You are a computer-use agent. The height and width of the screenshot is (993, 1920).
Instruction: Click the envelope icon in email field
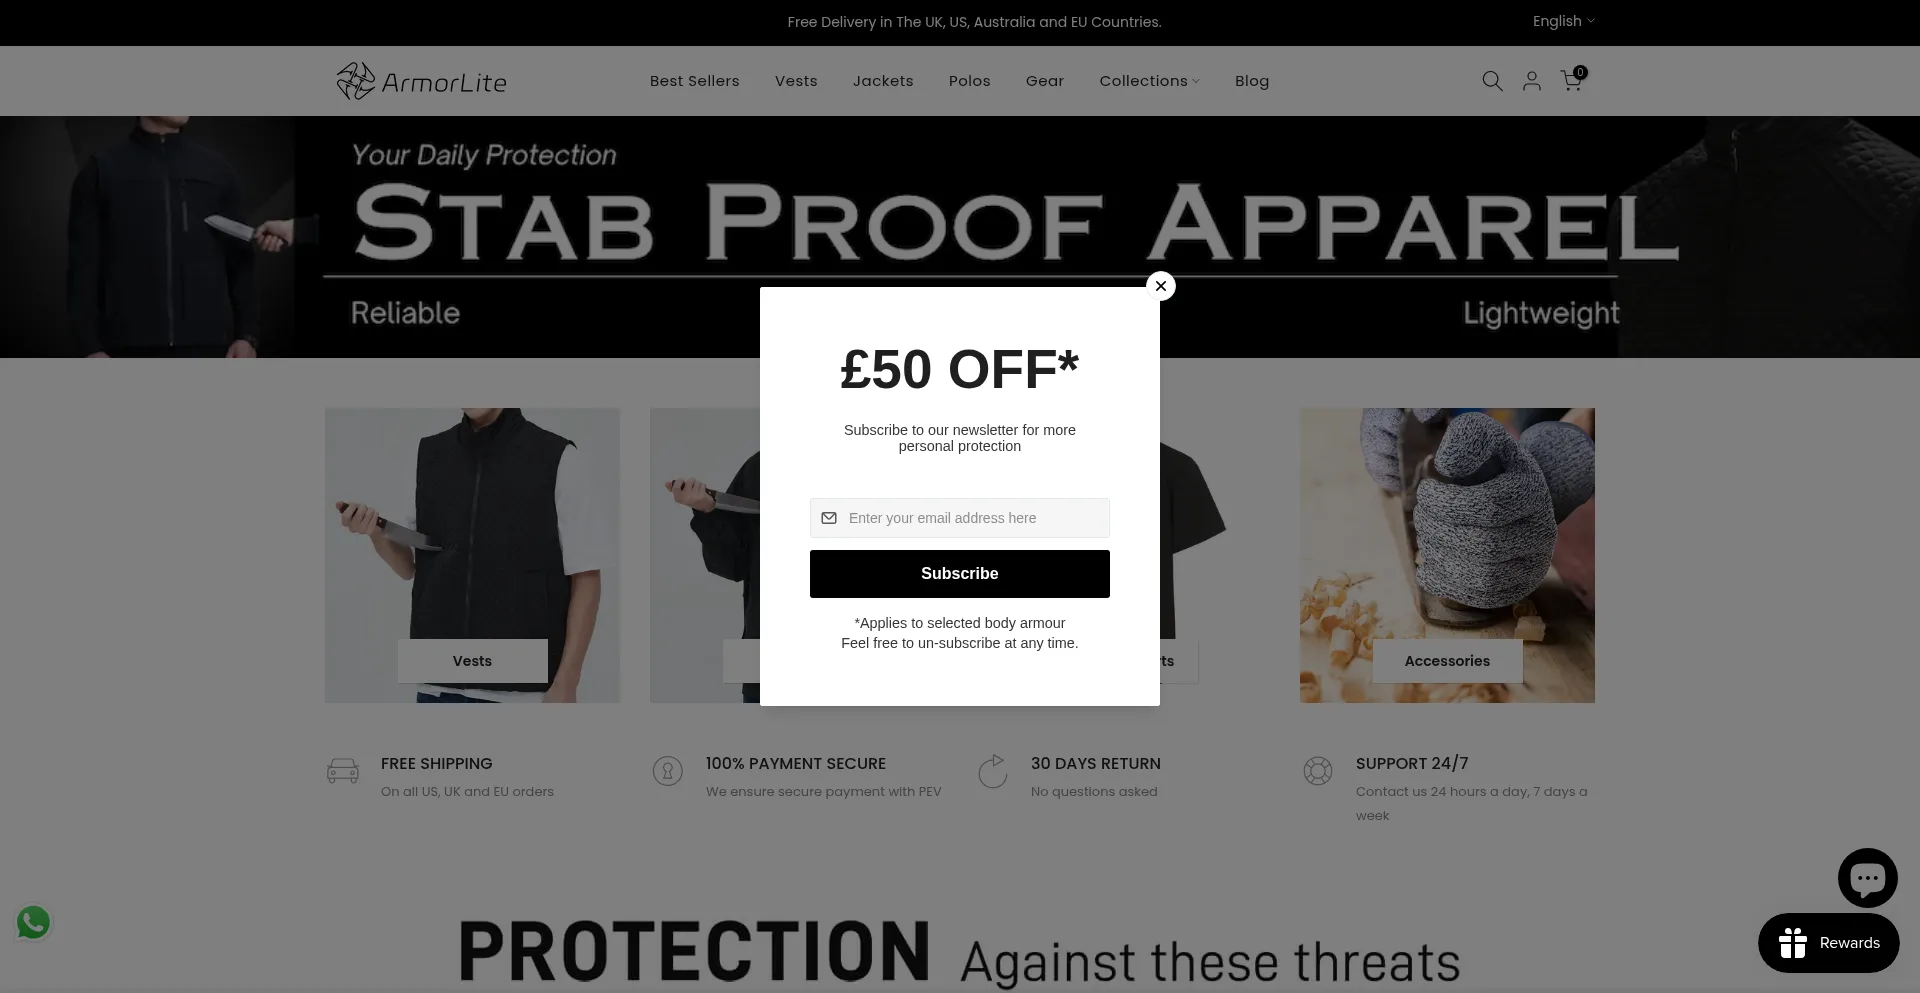[829, 518]
